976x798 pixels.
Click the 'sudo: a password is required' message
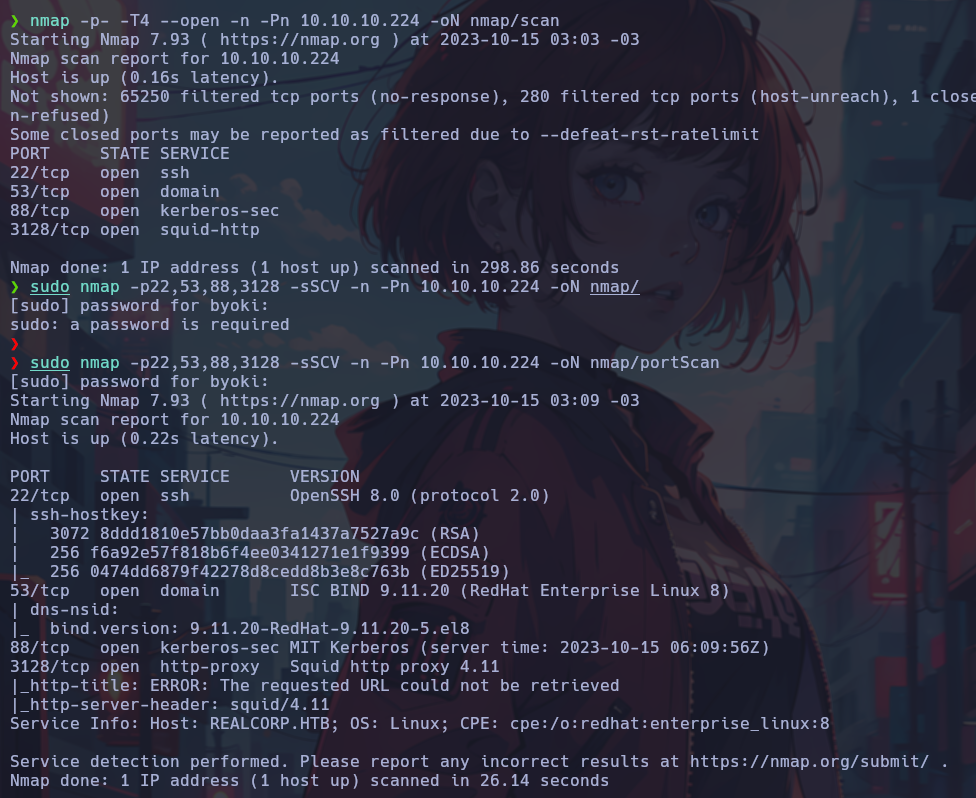coord(149,325)
